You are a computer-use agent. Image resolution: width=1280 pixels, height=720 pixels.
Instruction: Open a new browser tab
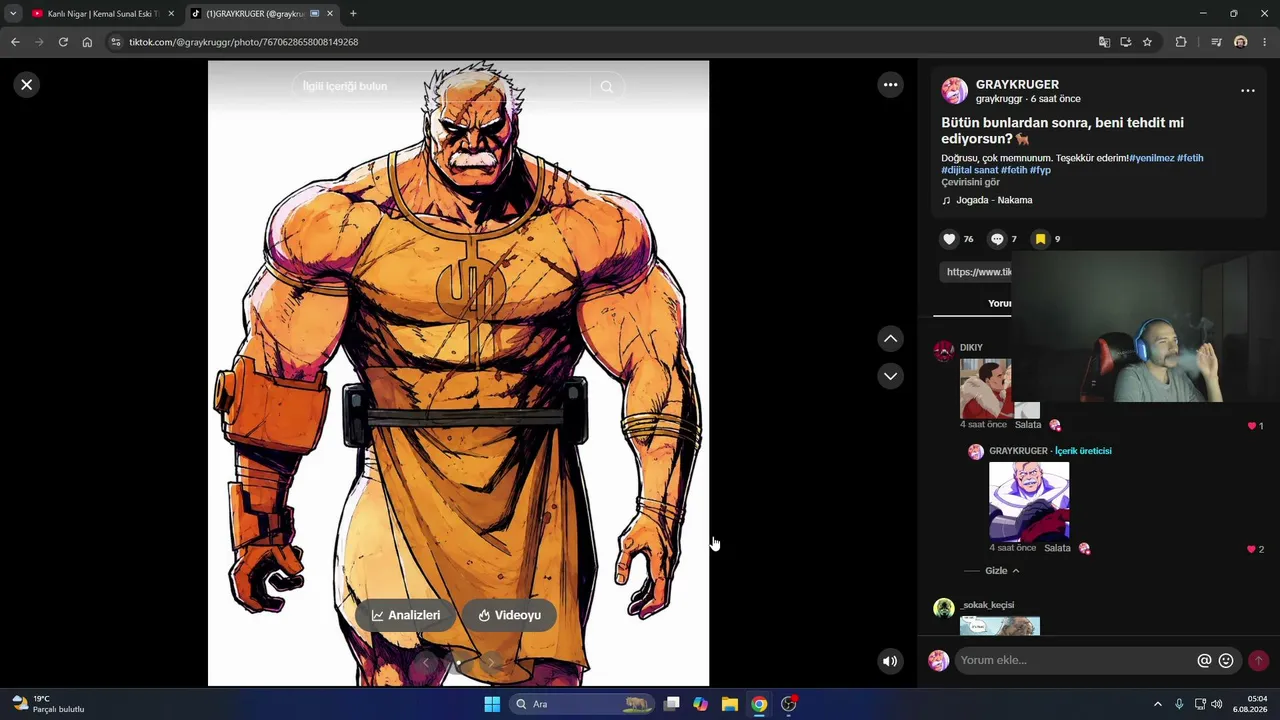tap(353, 14)
